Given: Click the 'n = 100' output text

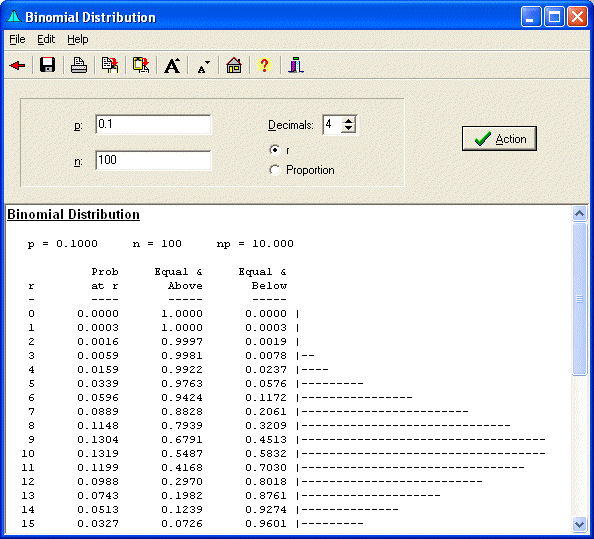Looking at the screenshot, I should (157, 244).
